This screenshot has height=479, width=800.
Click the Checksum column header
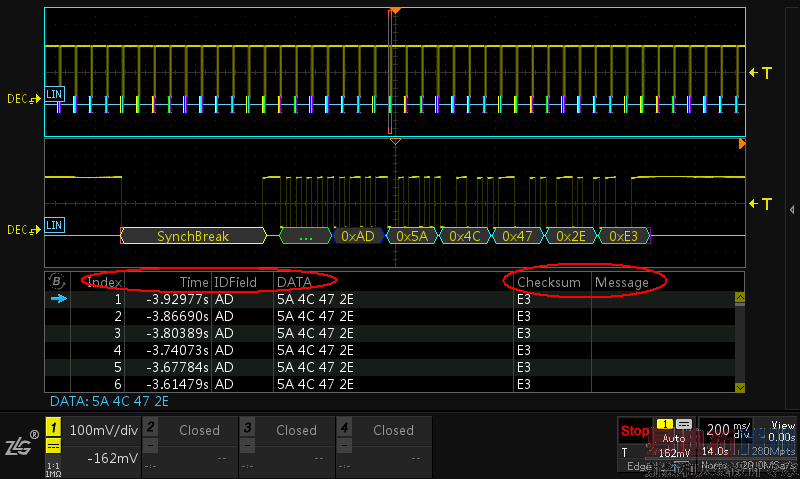548,283
